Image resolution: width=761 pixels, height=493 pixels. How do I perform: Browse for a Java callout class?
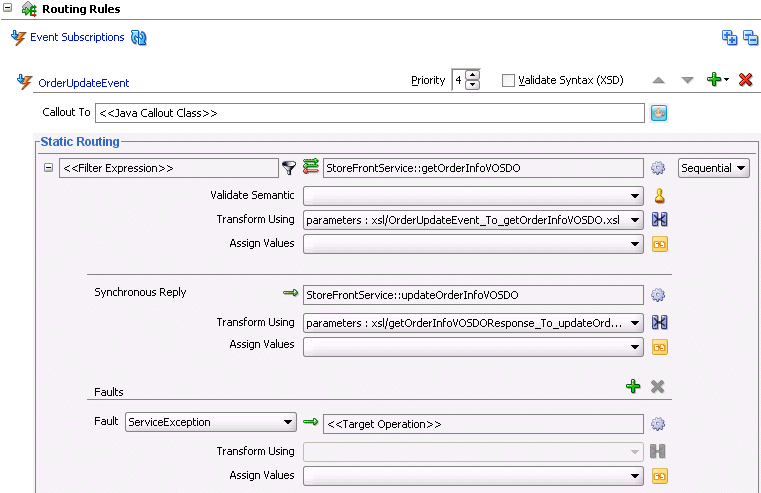coord(659,113)
